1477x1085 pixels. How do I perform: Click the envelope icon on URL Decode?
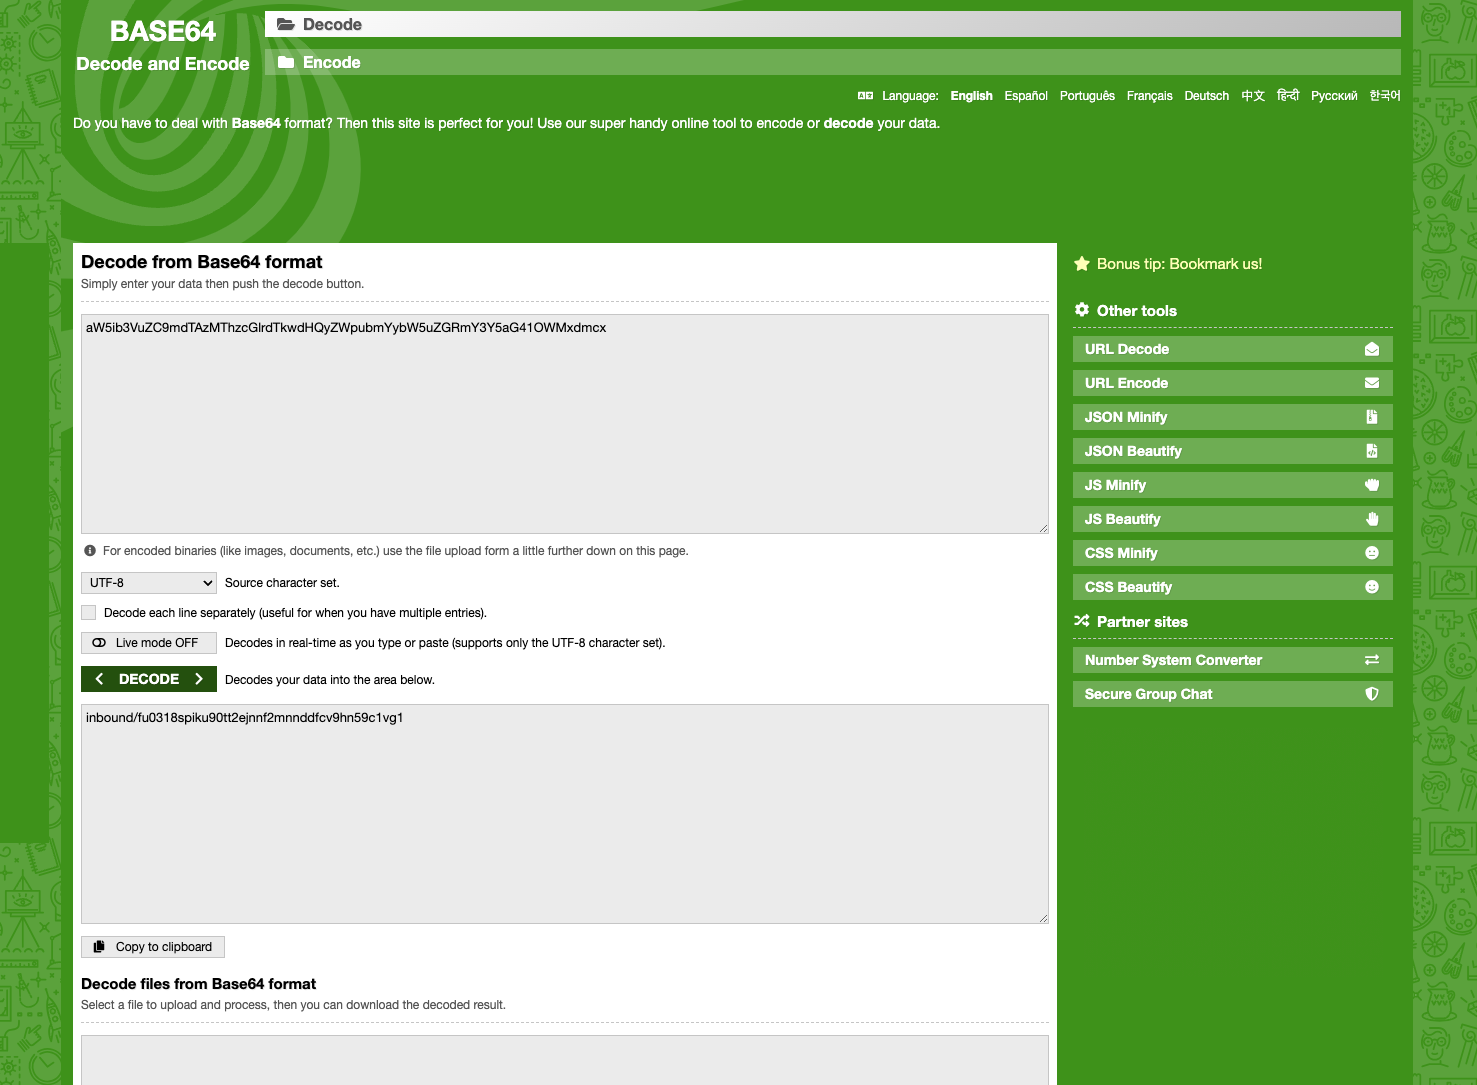pyautogui.click(x=1371, y=349)
